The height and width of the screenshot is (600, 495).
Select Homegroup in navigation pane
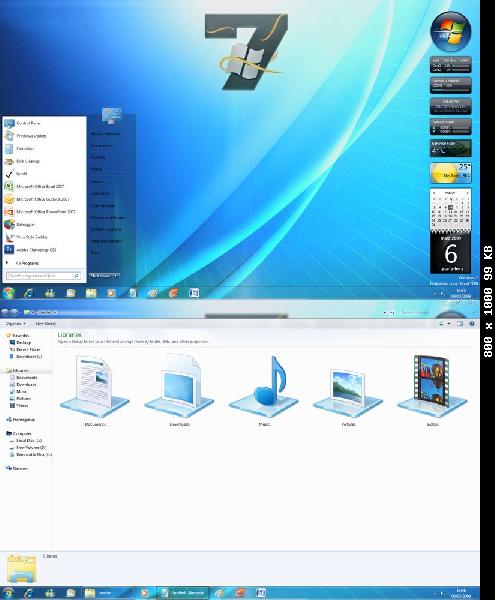[23, 420]
